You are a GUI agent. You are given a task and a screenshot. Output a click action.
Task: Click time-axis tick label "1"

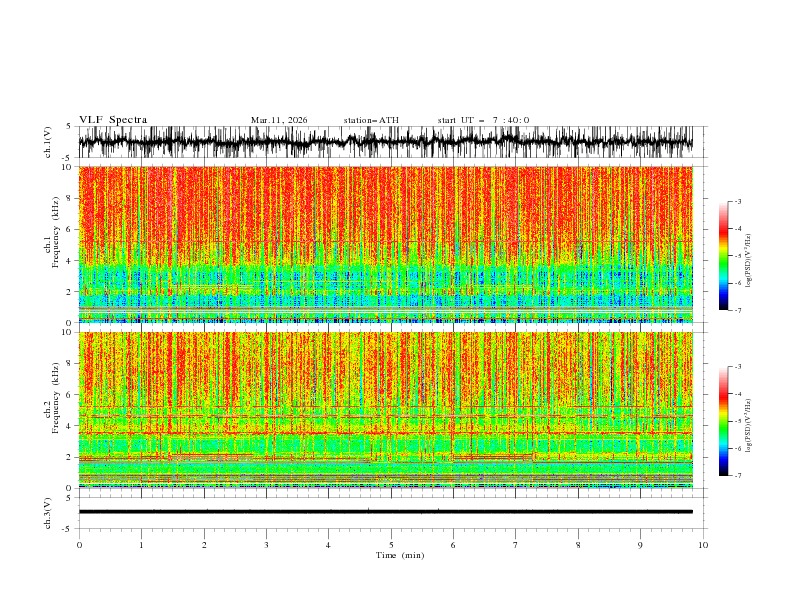point(141,545)
